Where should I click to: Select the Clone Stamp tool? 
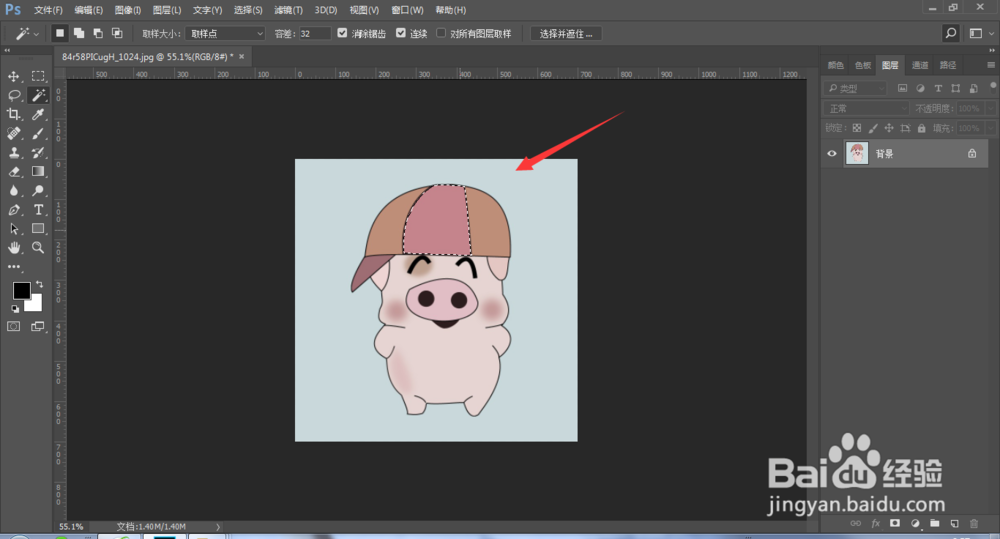pyautogui.click(x=13, y=153)
